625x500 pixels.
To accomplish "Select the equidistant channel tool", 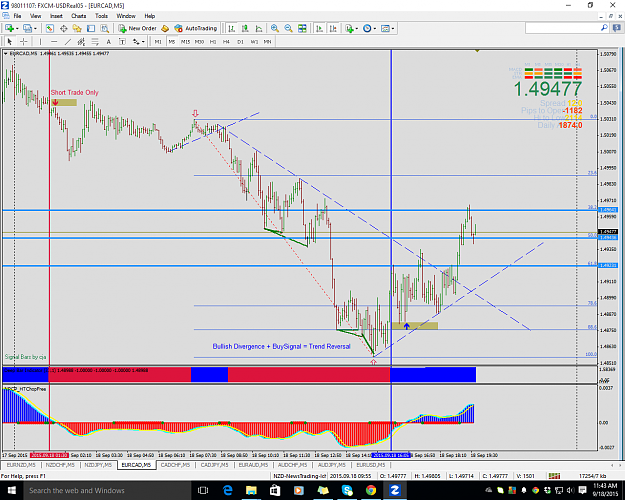I will coord(81,41).
